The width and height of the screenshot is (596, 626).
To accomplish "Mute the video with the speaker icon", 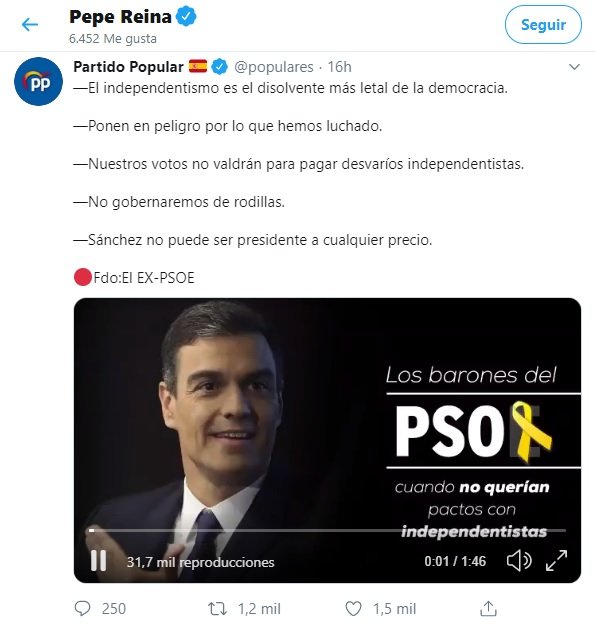I will pyautogui.click(x=519, y=561).
